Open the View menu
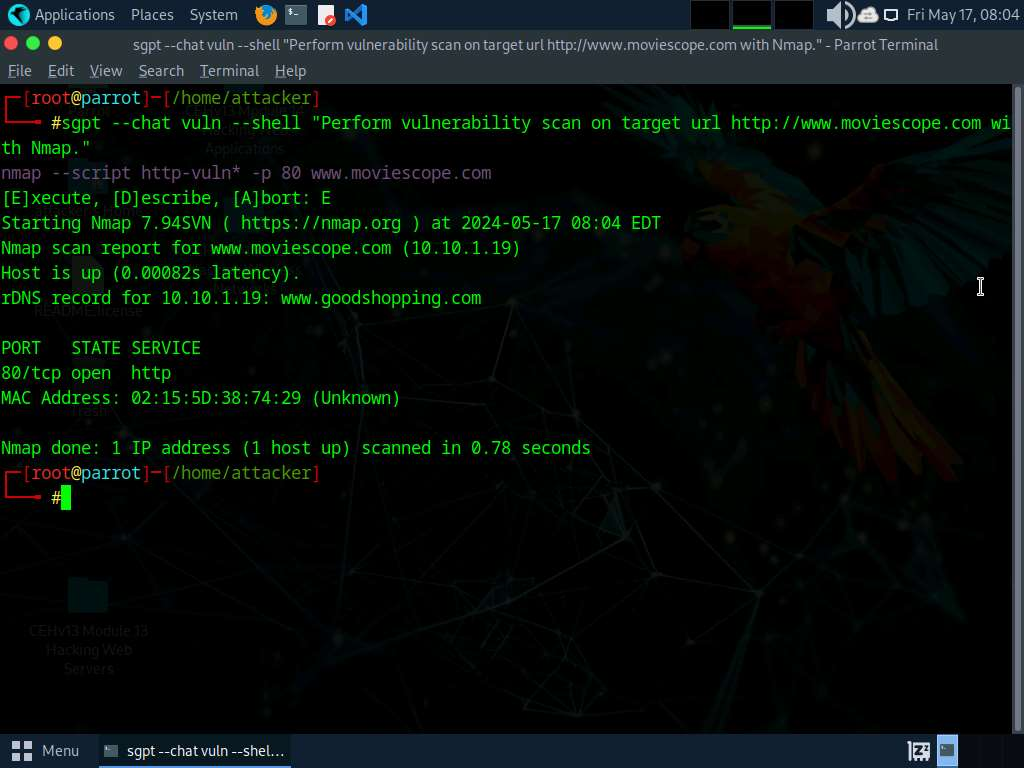This screenshot has width=1024, height=768. [x=105, y=71]
